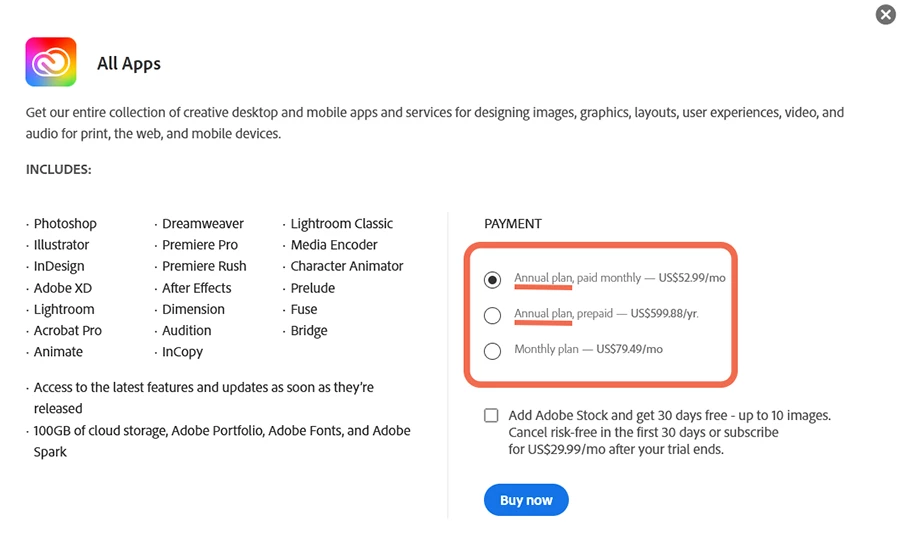
Task: Click the PAYMENT section heading
Action: (x=513, y=224)
